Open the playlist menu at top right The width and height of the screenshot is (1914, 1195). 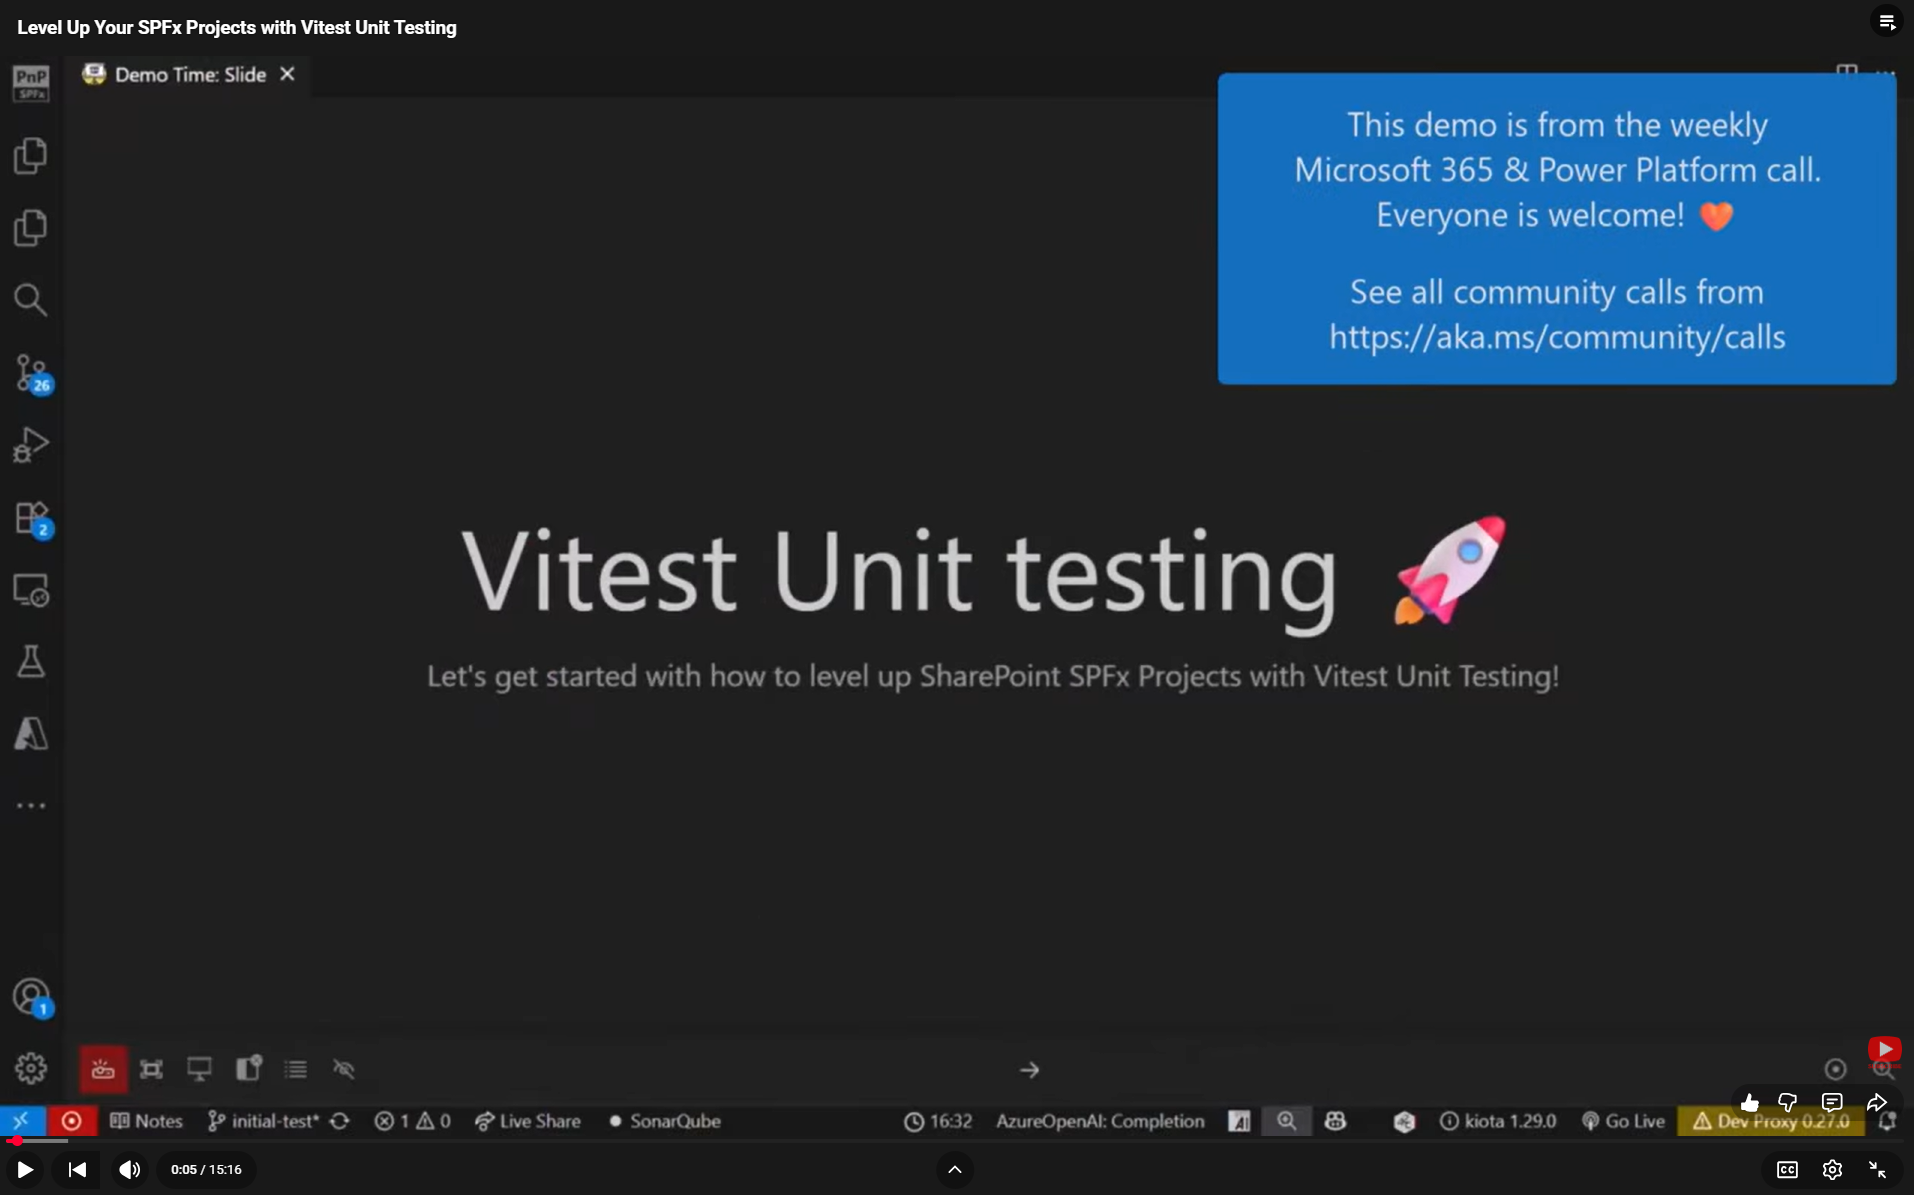pyautogui.click(x=1886, y=21)
